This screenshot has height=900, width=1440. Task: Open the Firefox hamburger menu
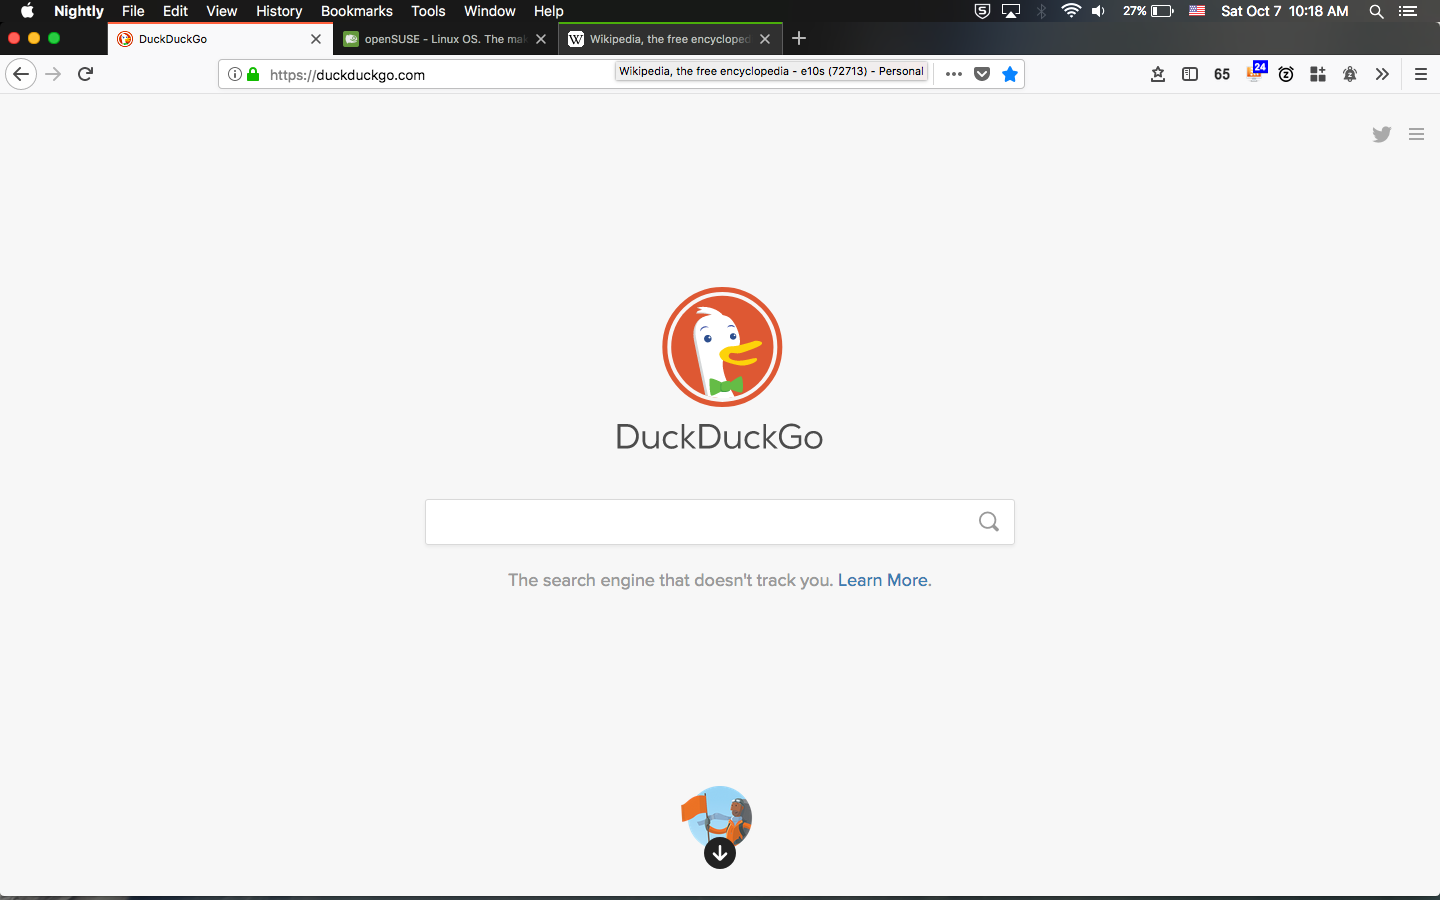[1420, 74]
